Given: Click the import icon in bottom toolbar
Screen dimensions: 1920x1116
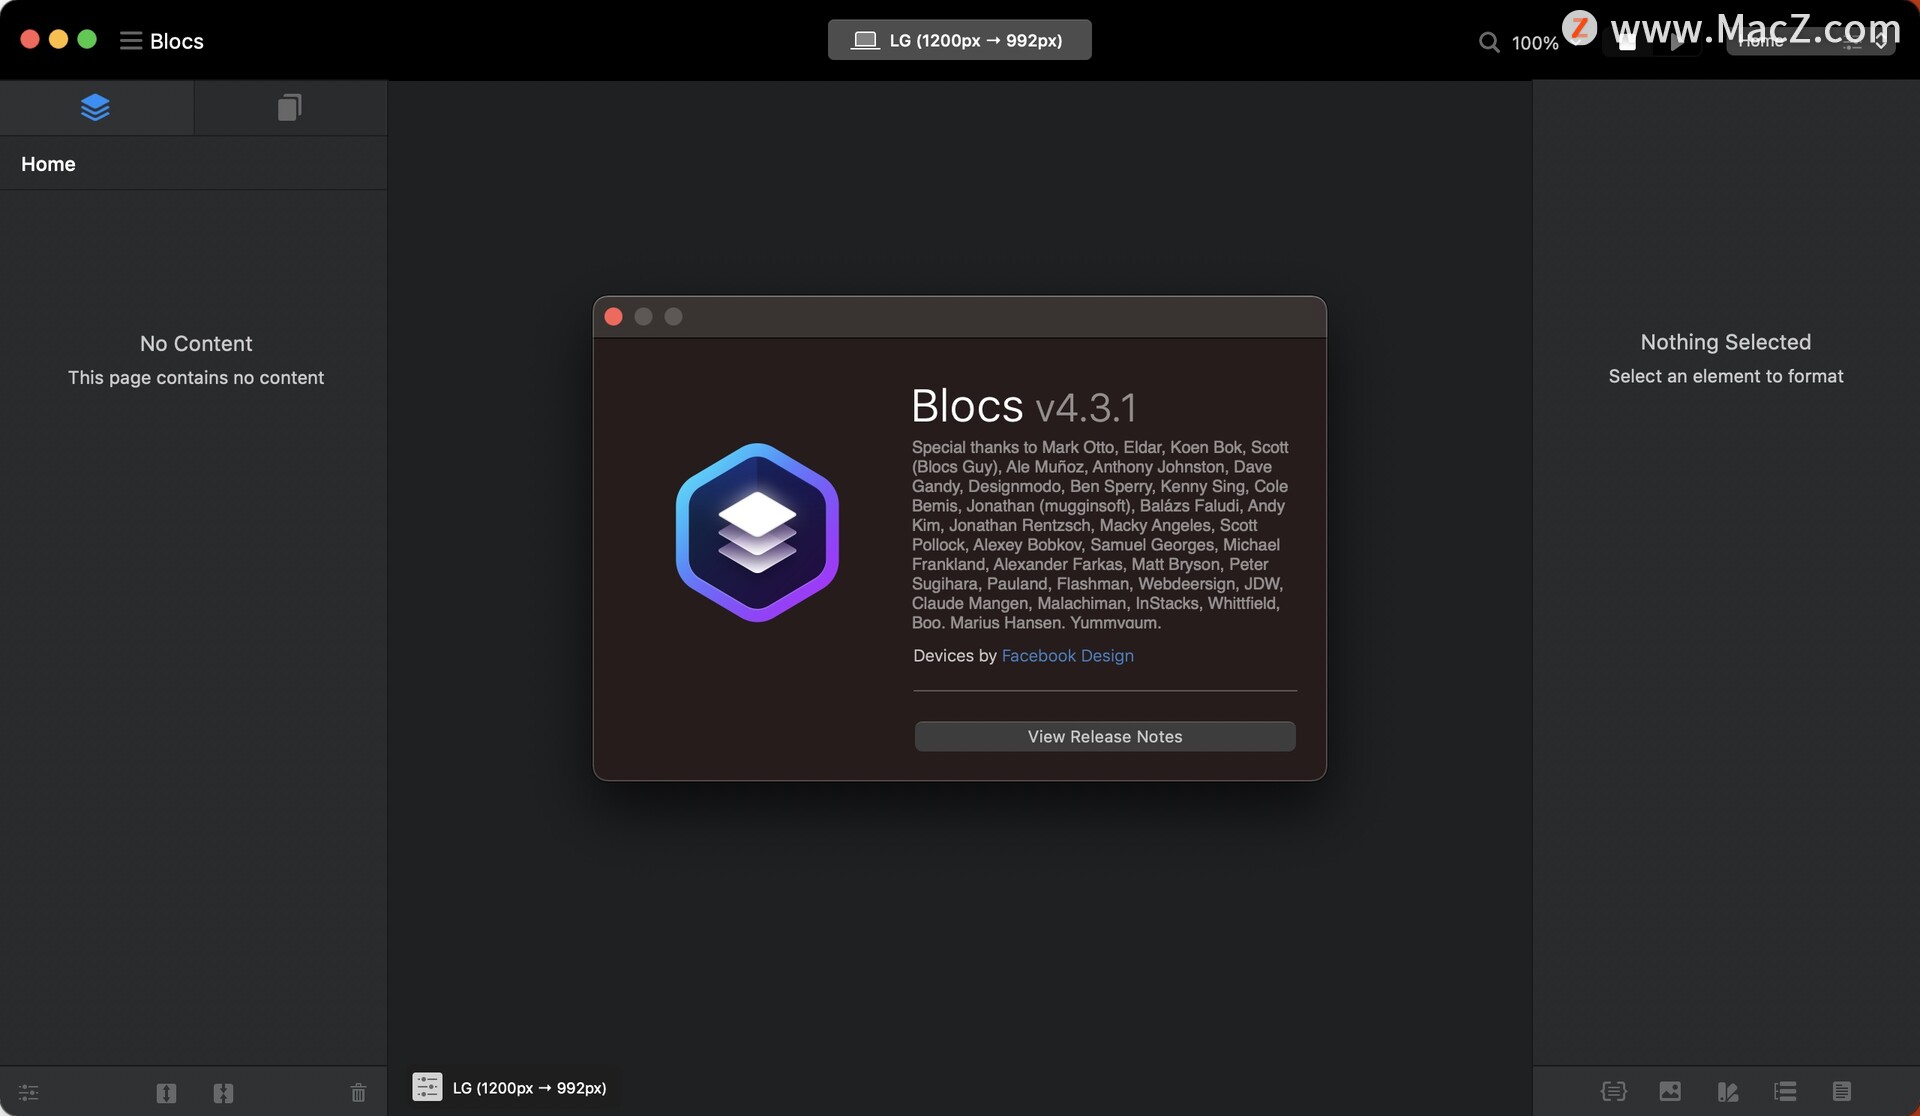Looking at the screenshot, I should [x=222, y=1089].
